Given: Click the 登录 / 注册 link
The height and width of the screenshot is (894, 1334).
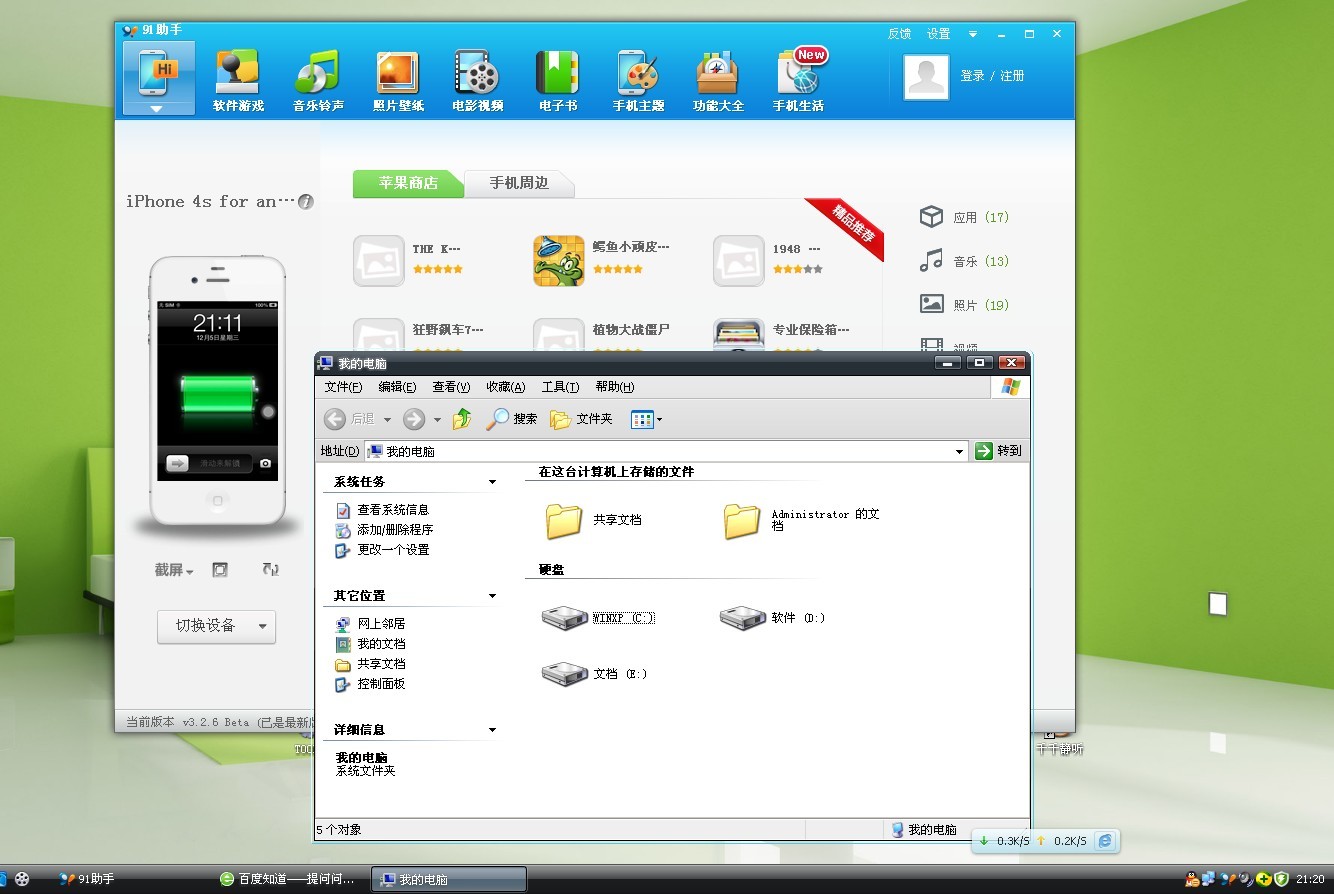Looking at the screenshot, I should 992,76.
